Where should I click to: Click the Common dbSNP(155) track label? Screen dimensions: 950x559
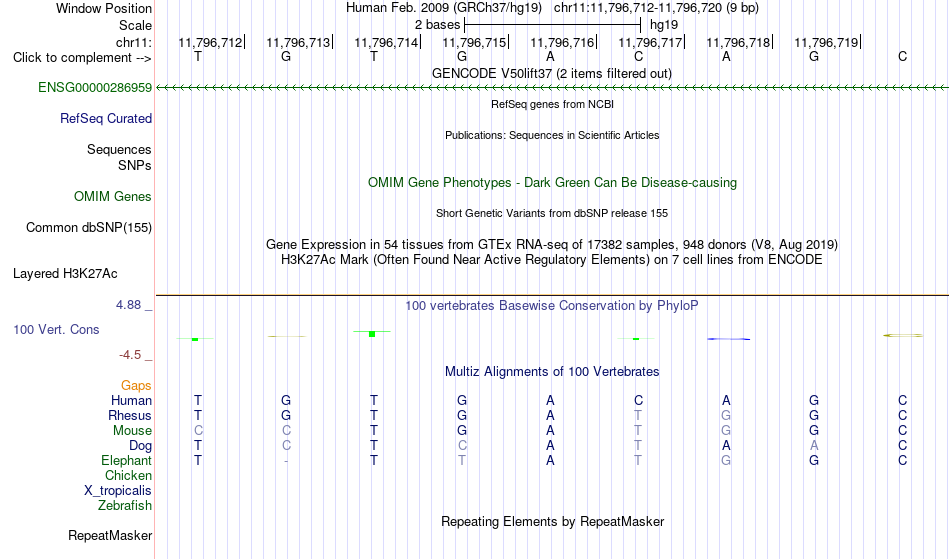coord(89,228)
